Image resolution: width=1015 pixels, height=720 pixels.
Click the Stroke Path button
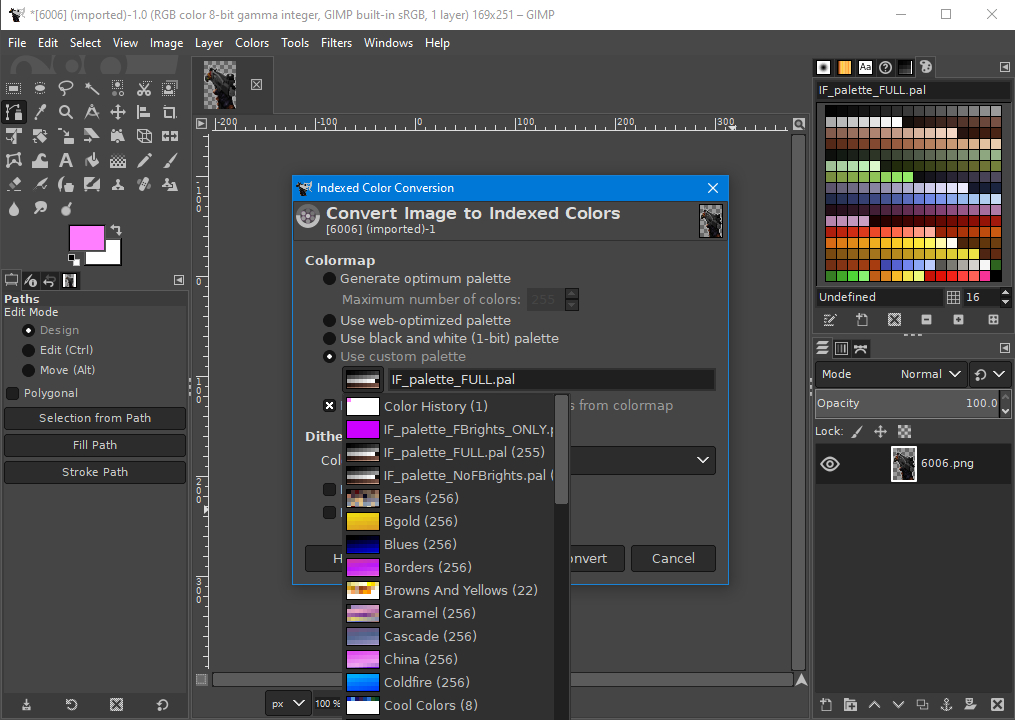pyautogui.click(x=95, y=473)
